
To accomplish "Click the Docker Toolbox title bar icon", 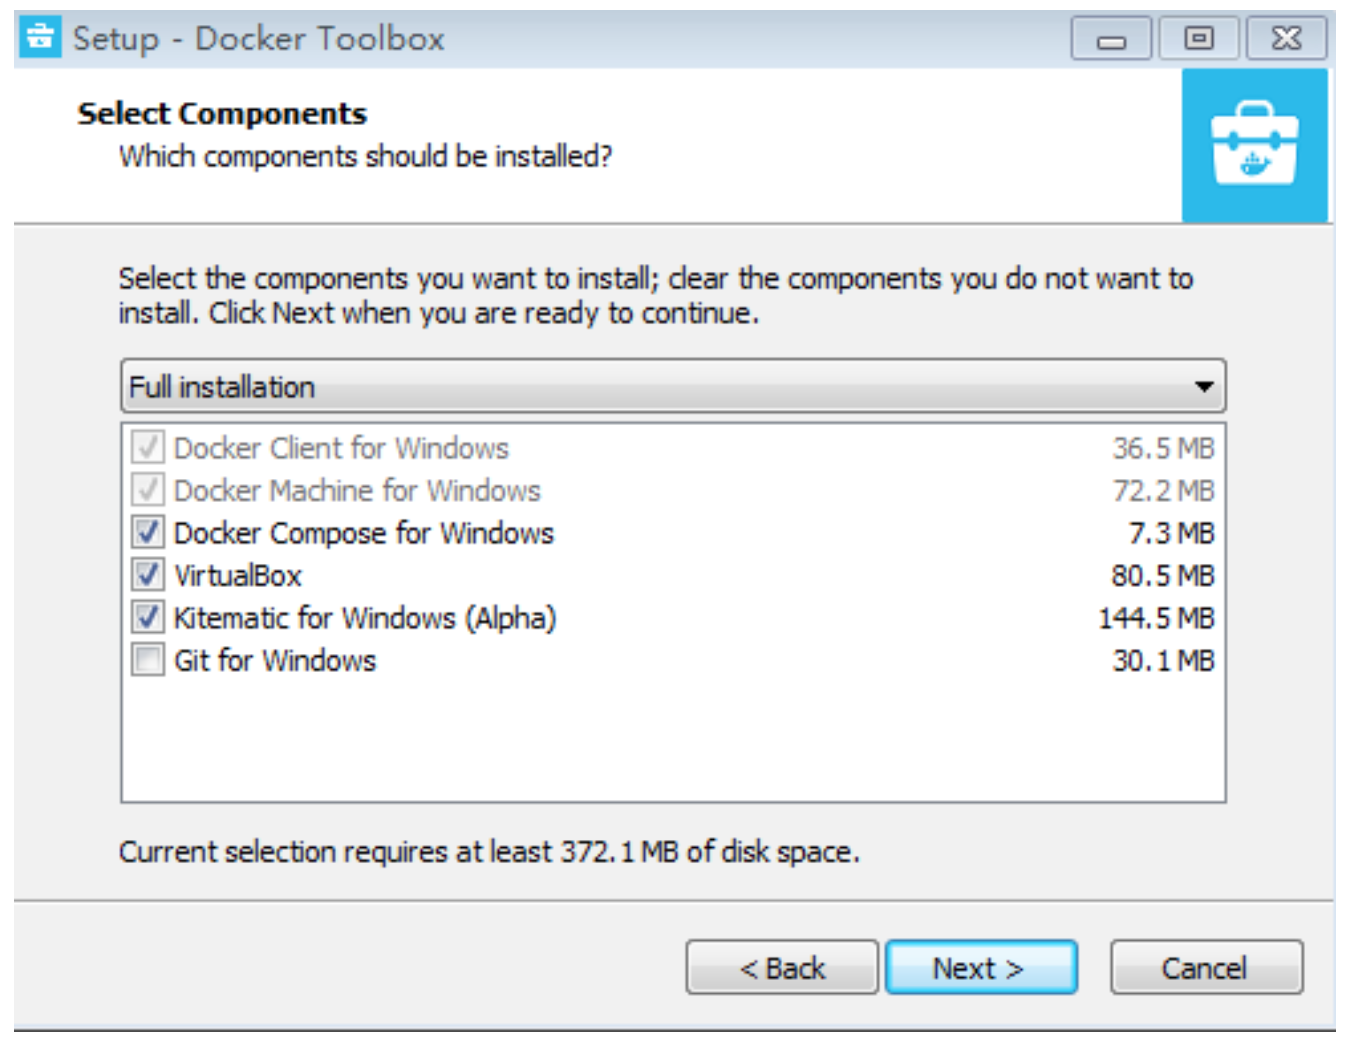I will [x=41, y=38].
